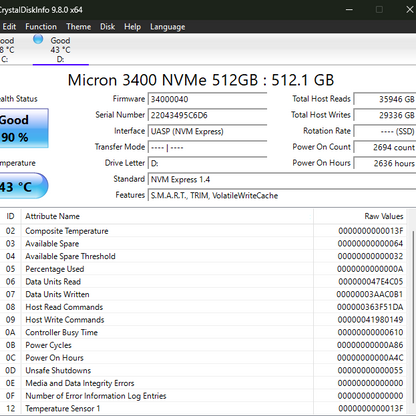Viewport: 416px width, 416px height.
Task: Click the Good 90 % health button
Action: 24,128
